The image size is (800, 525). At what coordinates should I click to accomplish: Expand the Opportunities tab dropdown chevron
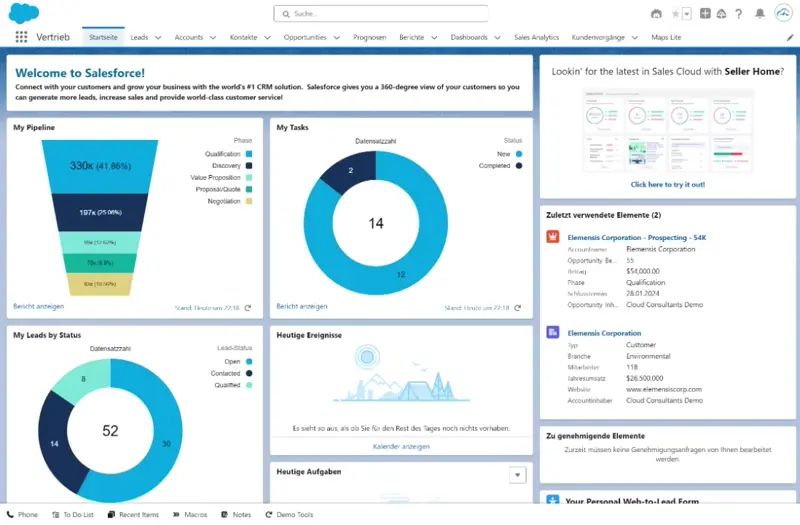pyautogui.click(x=337, y=37)
